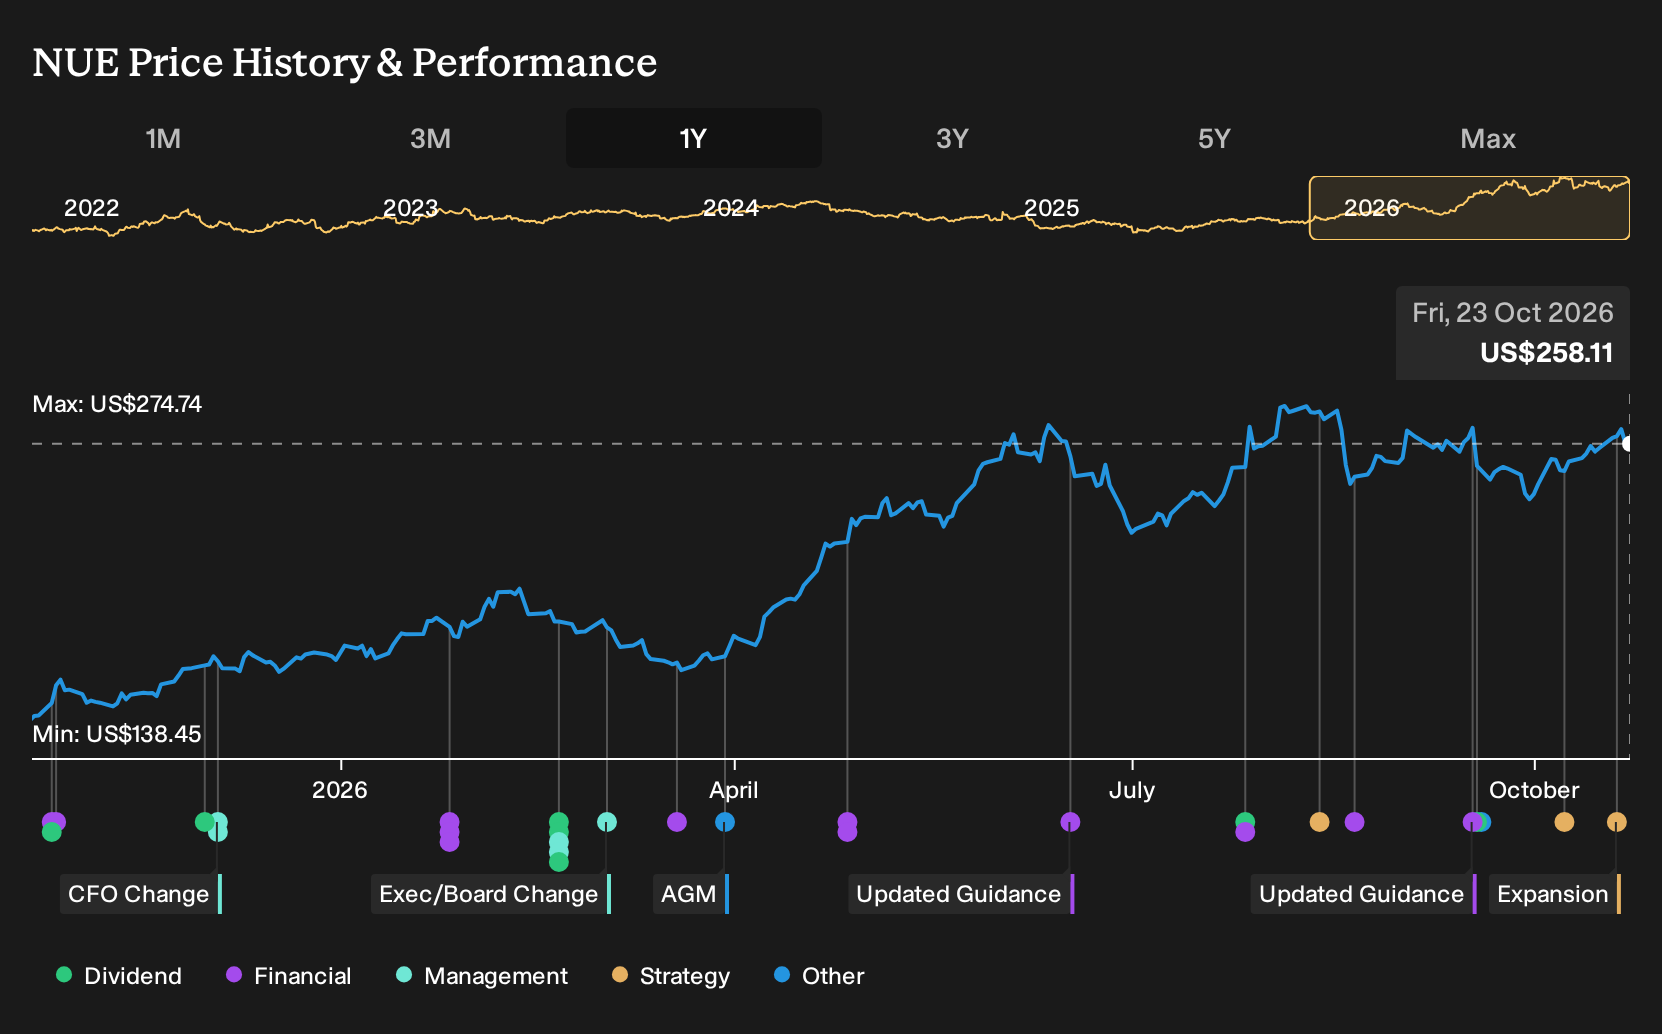1662x1034 pixels.
Task: Click lower teal dot above CFO Change label
Action: tap(218, 832)
